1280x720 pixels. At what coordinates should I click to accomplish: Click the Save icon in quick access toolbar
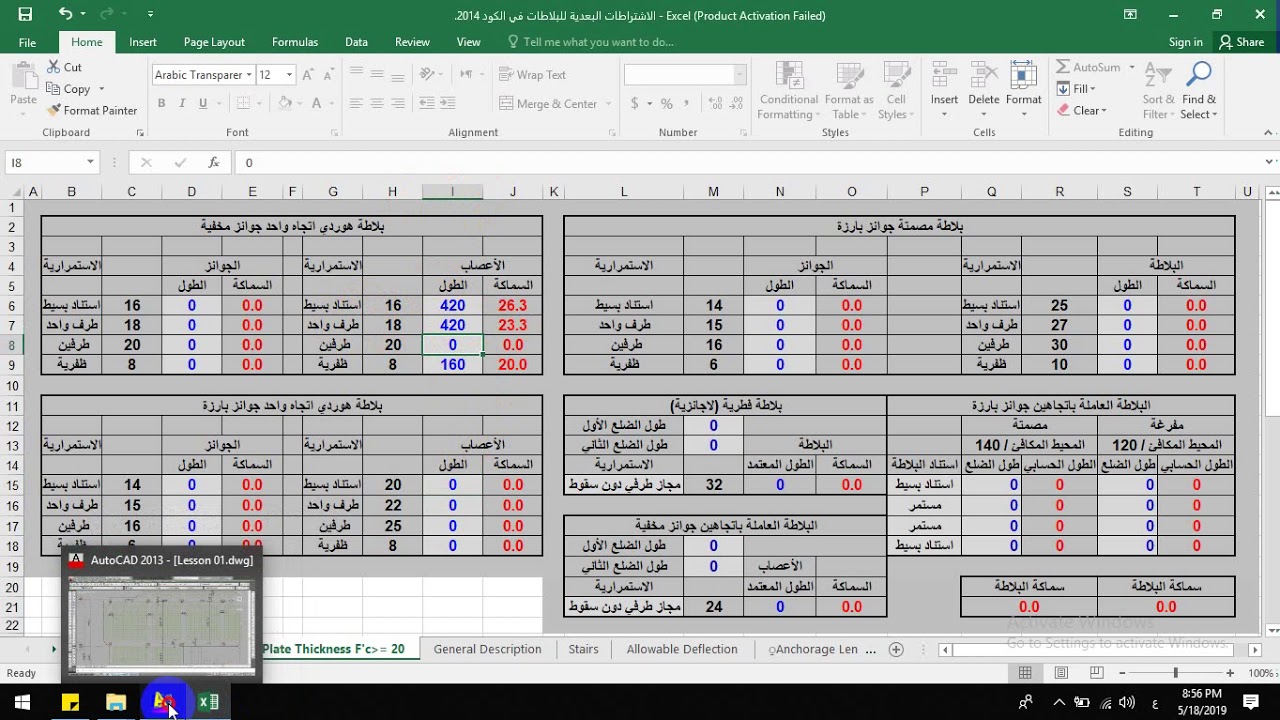(x=25, y=14)
